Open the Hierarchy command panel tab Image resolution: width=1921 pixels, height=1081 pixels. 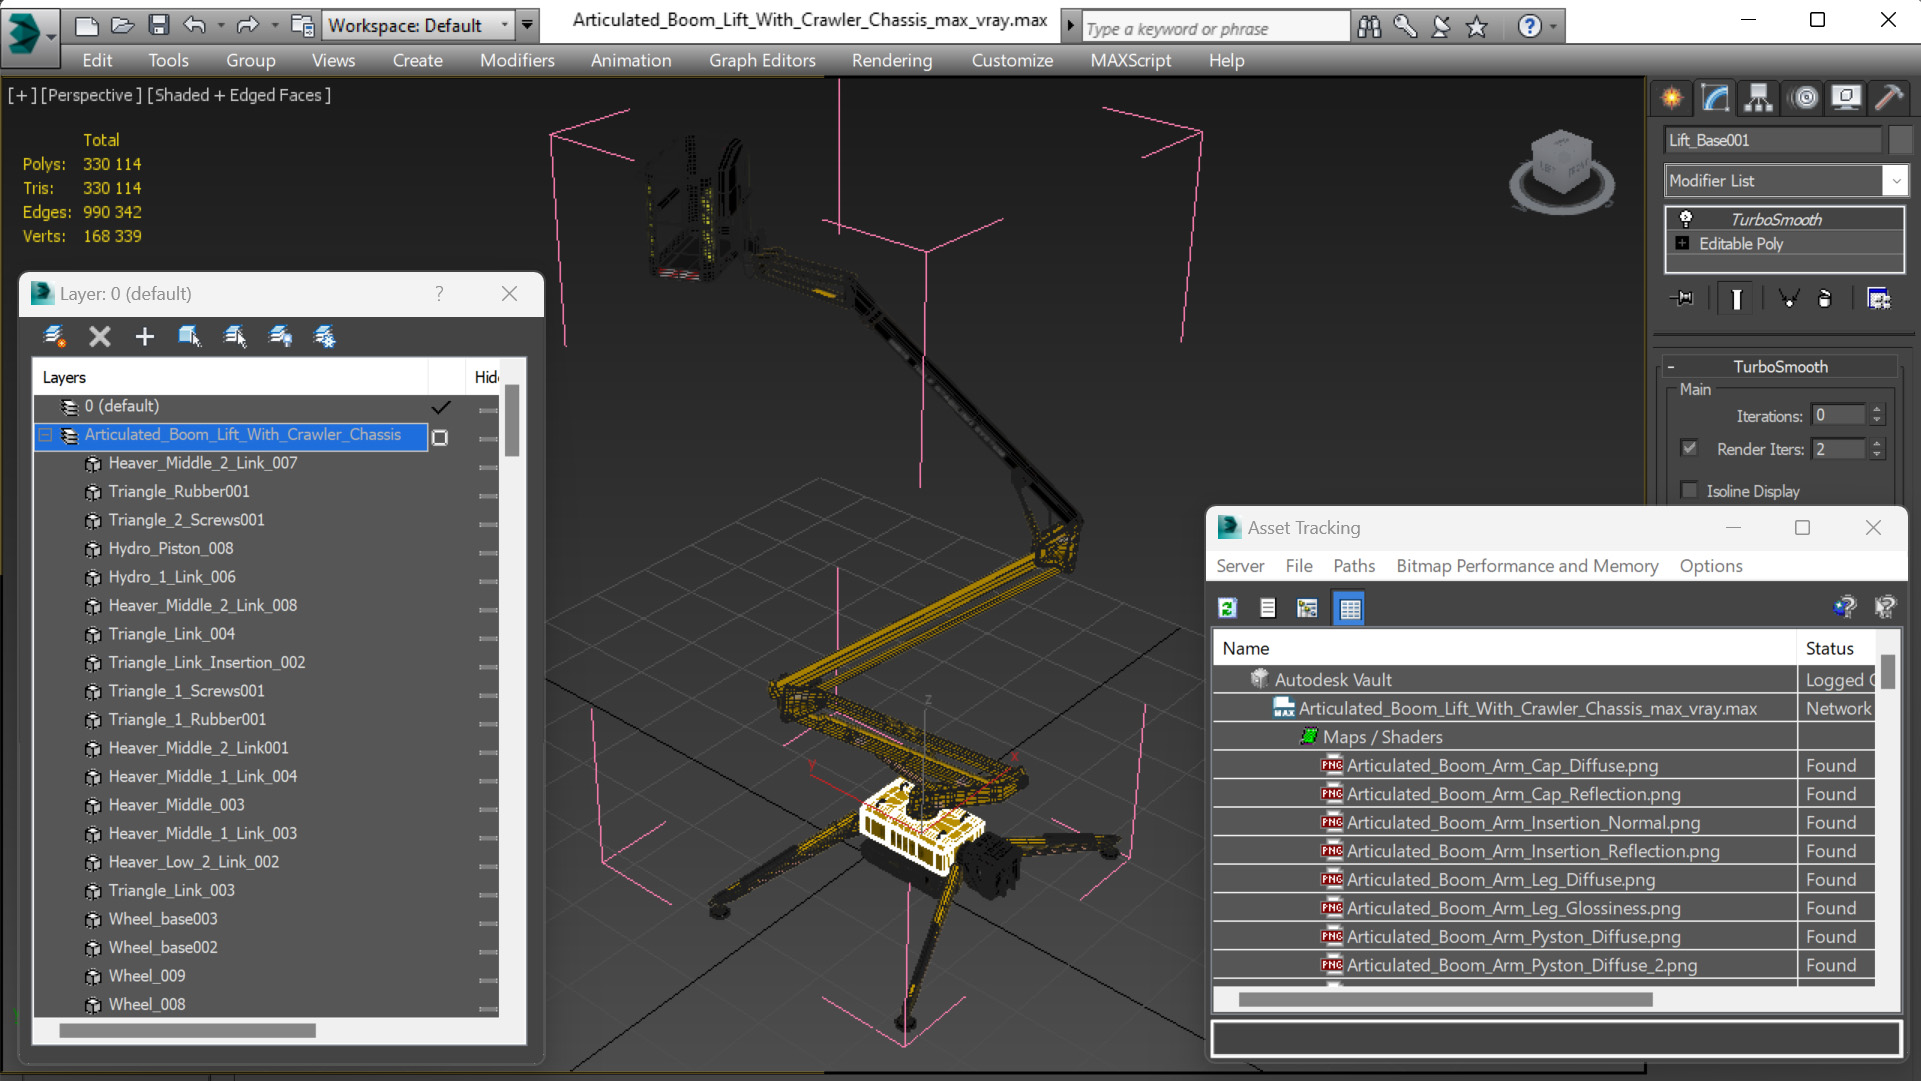tap(1758, 97)
